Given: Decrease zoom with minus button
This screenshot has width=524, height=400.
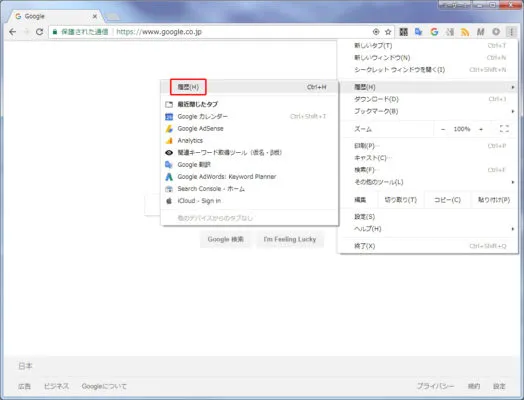Looking at the screenshot, I should pos(443,129).
